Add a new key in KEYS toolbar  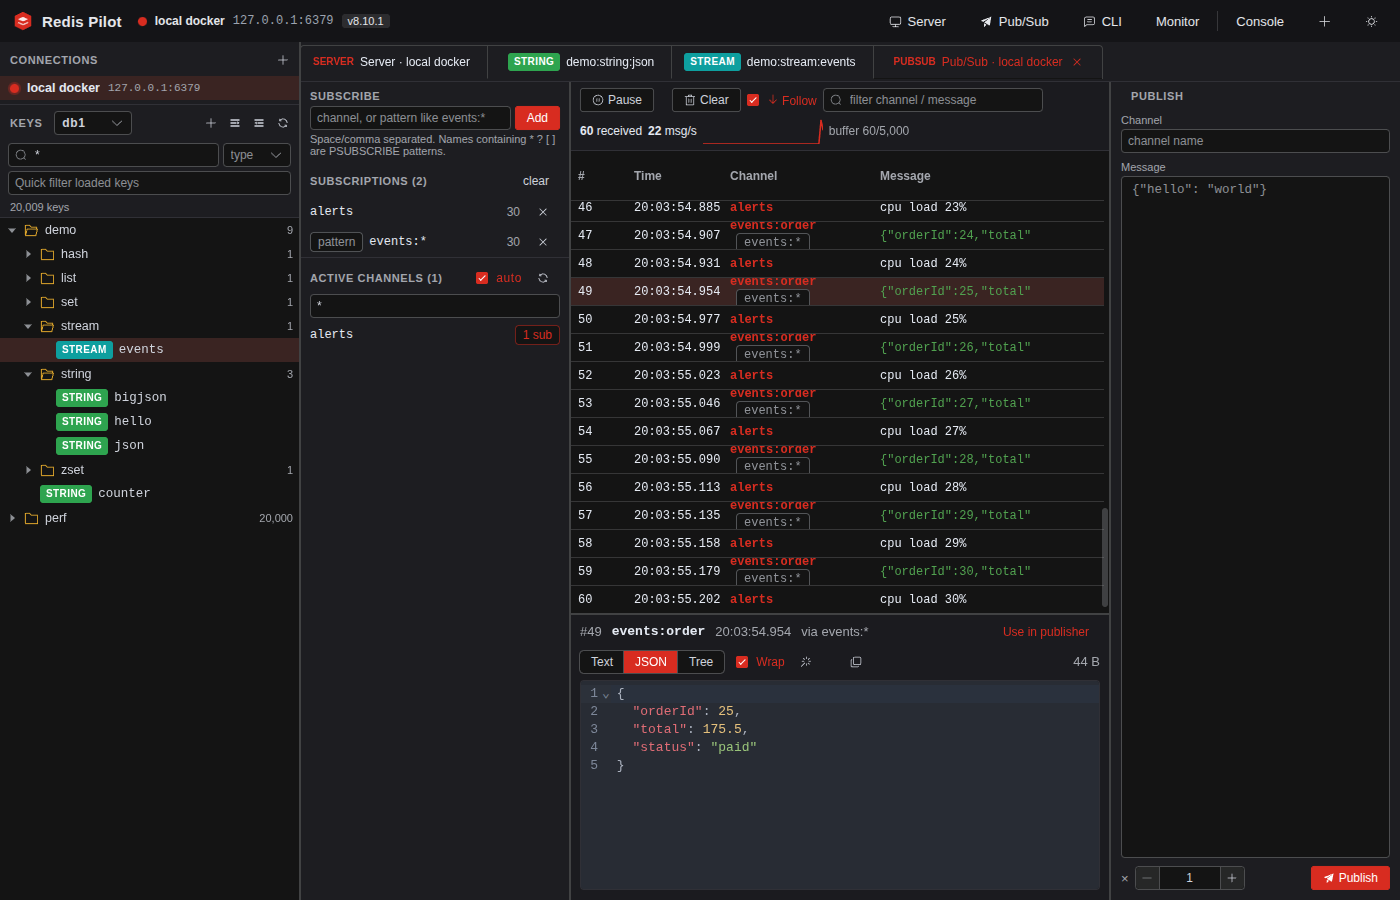click(x=211, y=123)
